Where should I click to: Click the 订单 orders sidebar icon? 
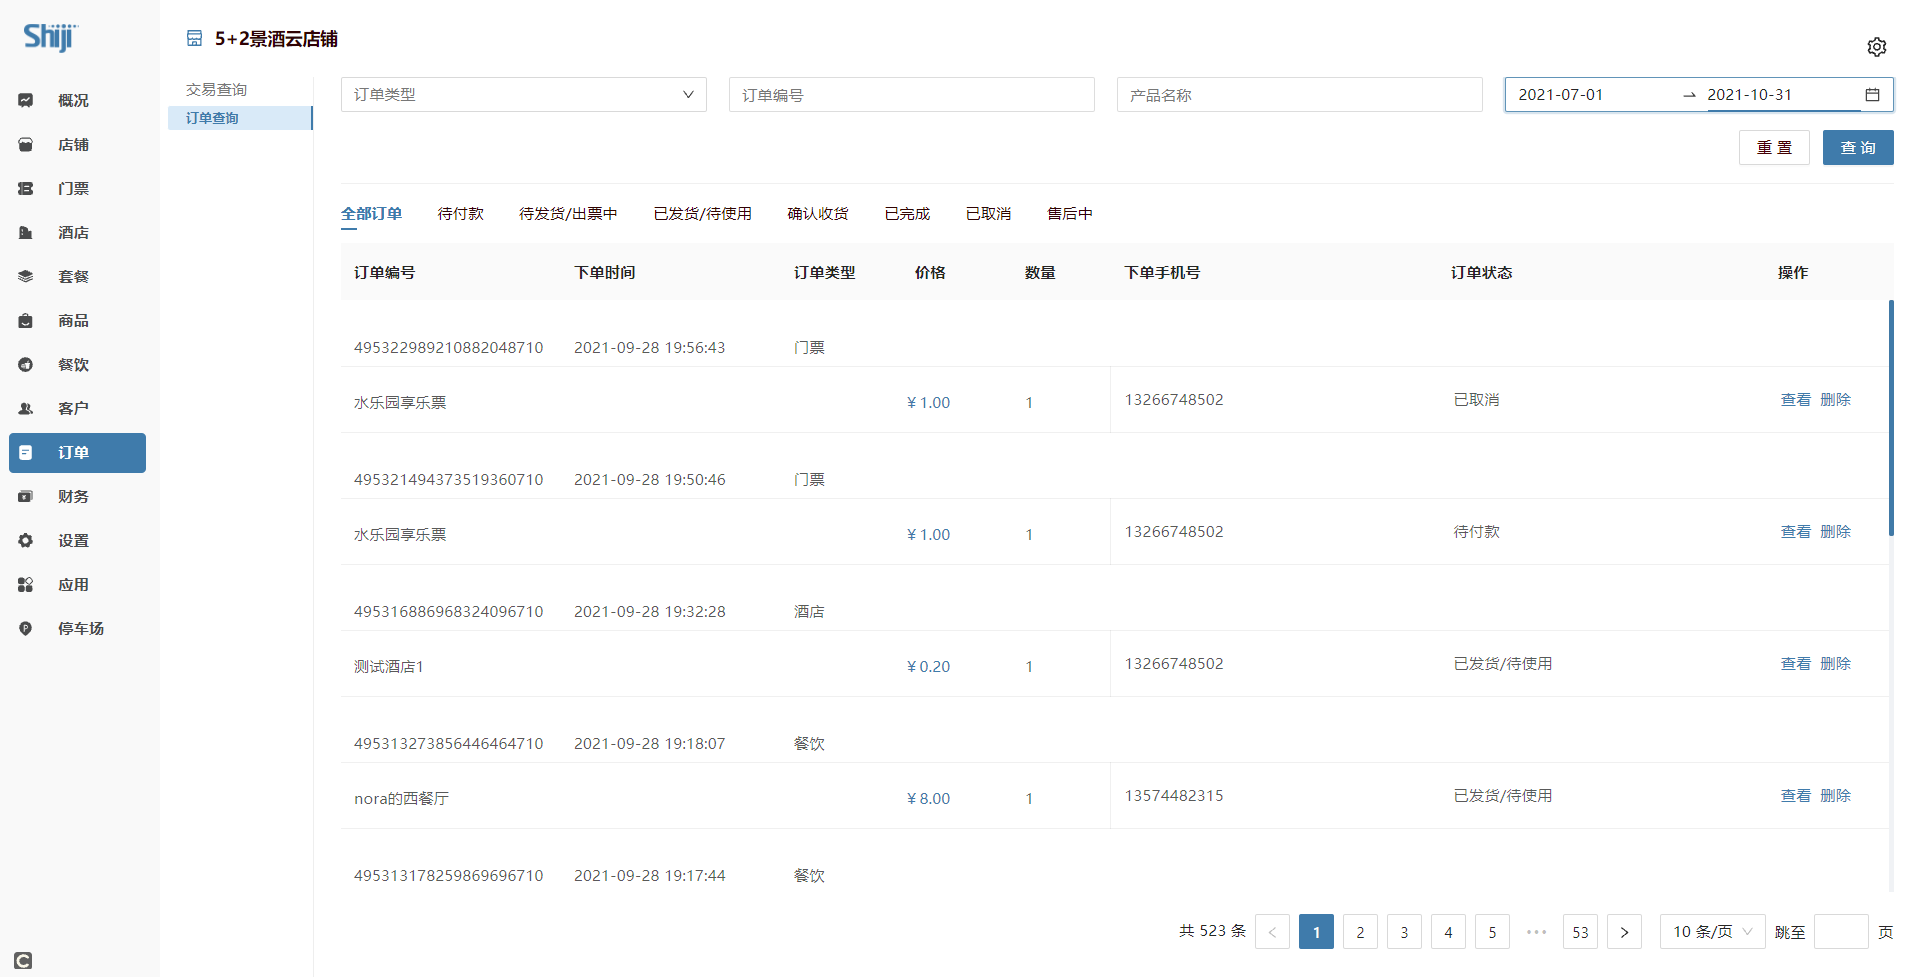click(26, 452)
